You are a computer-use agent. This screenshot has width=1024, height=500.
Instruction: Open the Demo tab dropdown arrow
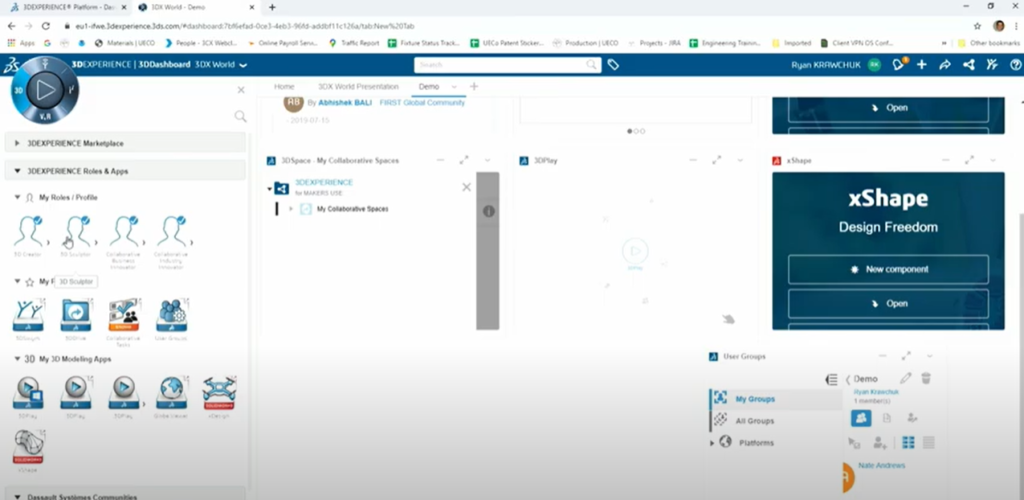(454, 87)
